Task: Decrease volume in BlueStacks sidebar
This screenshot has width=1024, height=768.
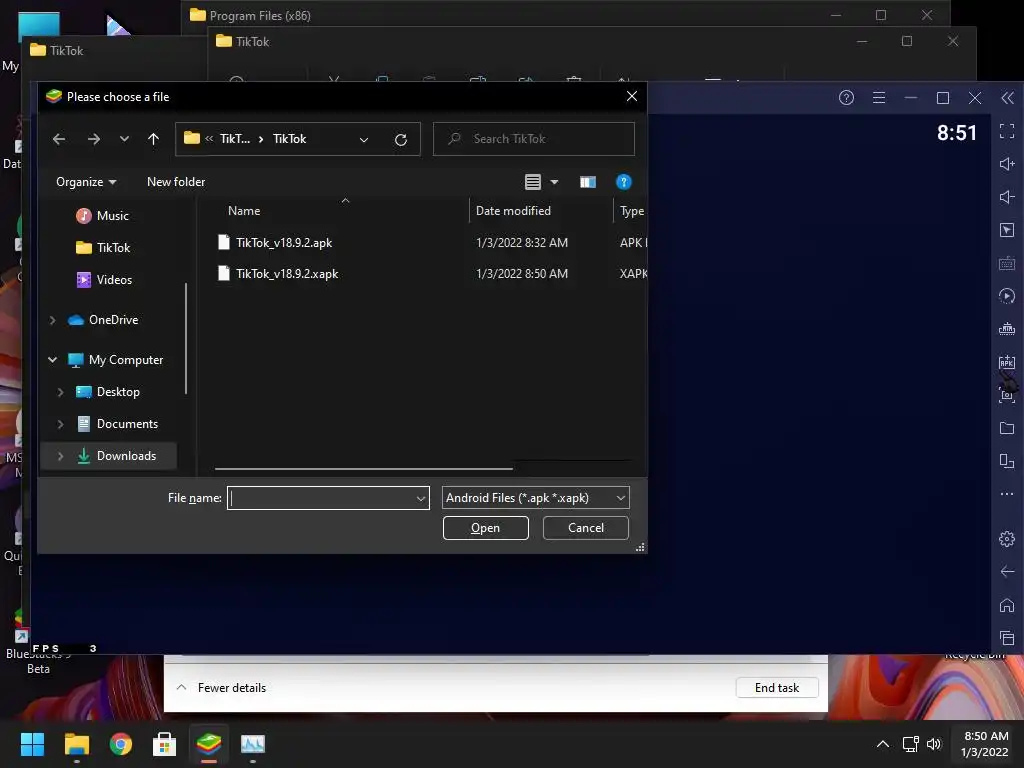Action: tap(1006, 197)
